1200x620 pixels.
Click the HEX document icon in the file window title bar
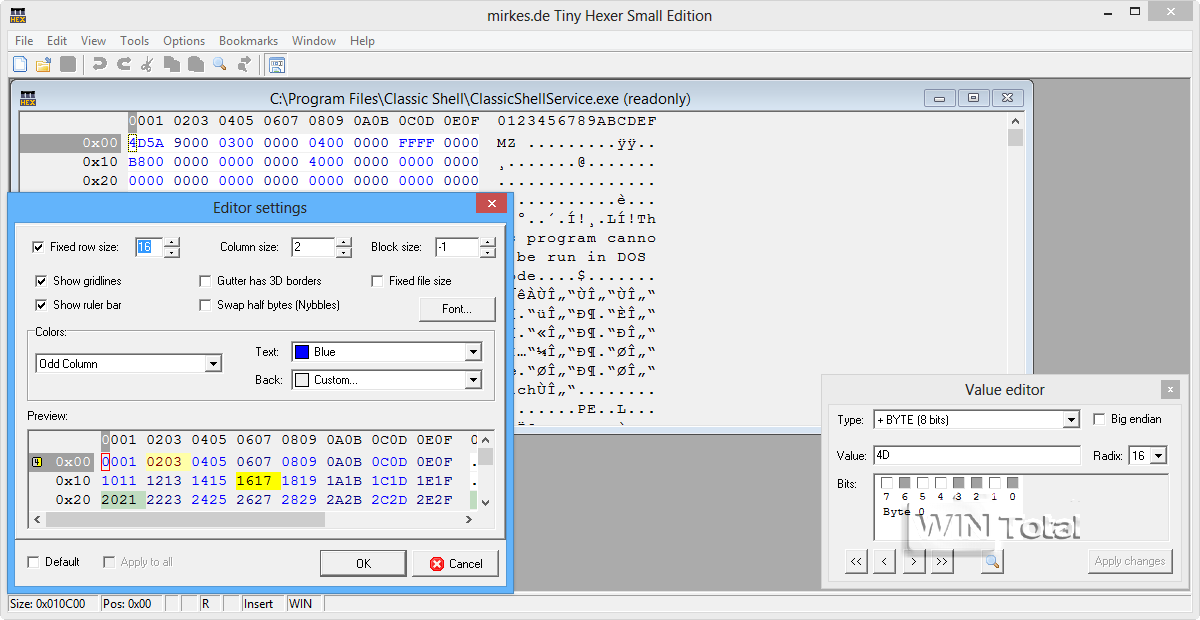click(29, 99)
